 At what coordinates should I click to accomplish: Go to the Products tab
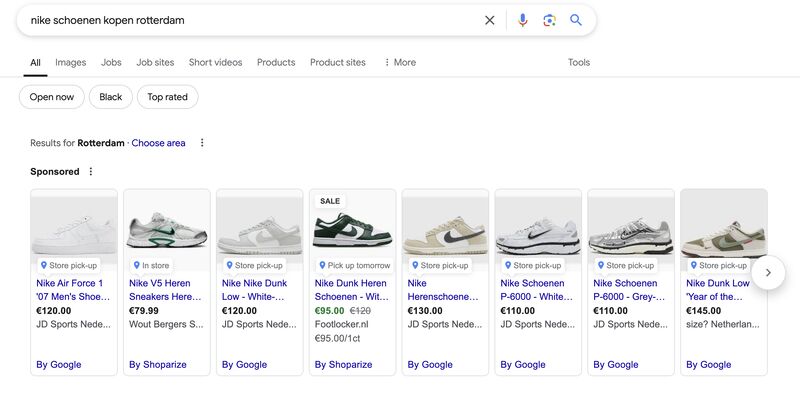pyautogui.click(x=276, y=62)
